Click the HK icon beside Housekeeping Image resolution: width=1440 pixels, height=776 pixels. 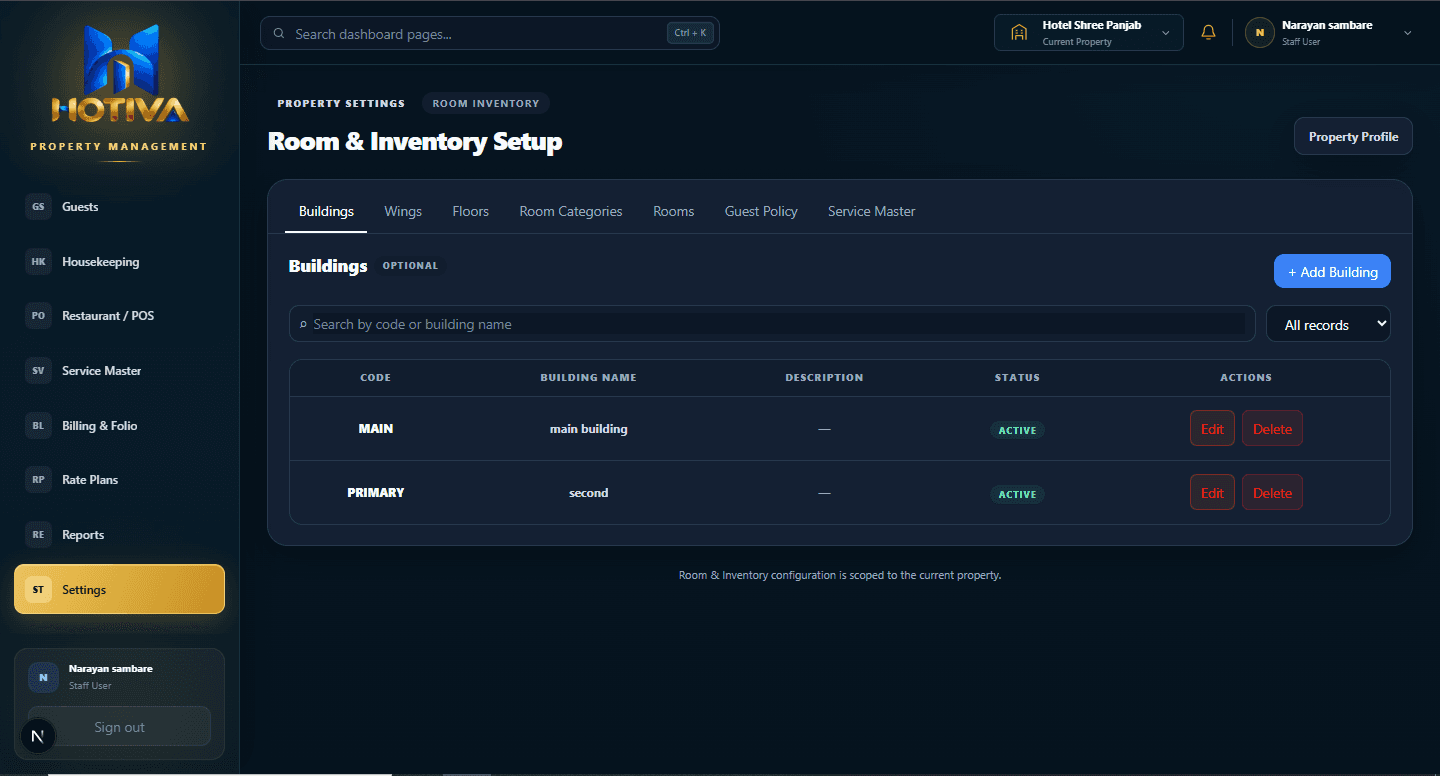pyautogui.click(x=38, y=262)
